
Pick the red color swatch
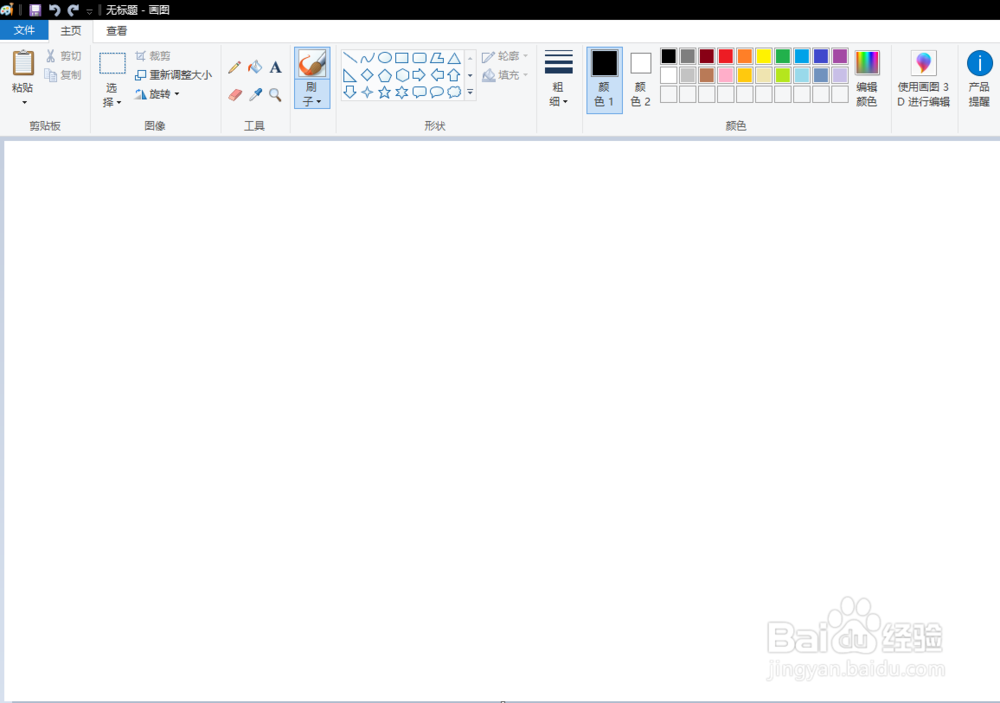726,56
